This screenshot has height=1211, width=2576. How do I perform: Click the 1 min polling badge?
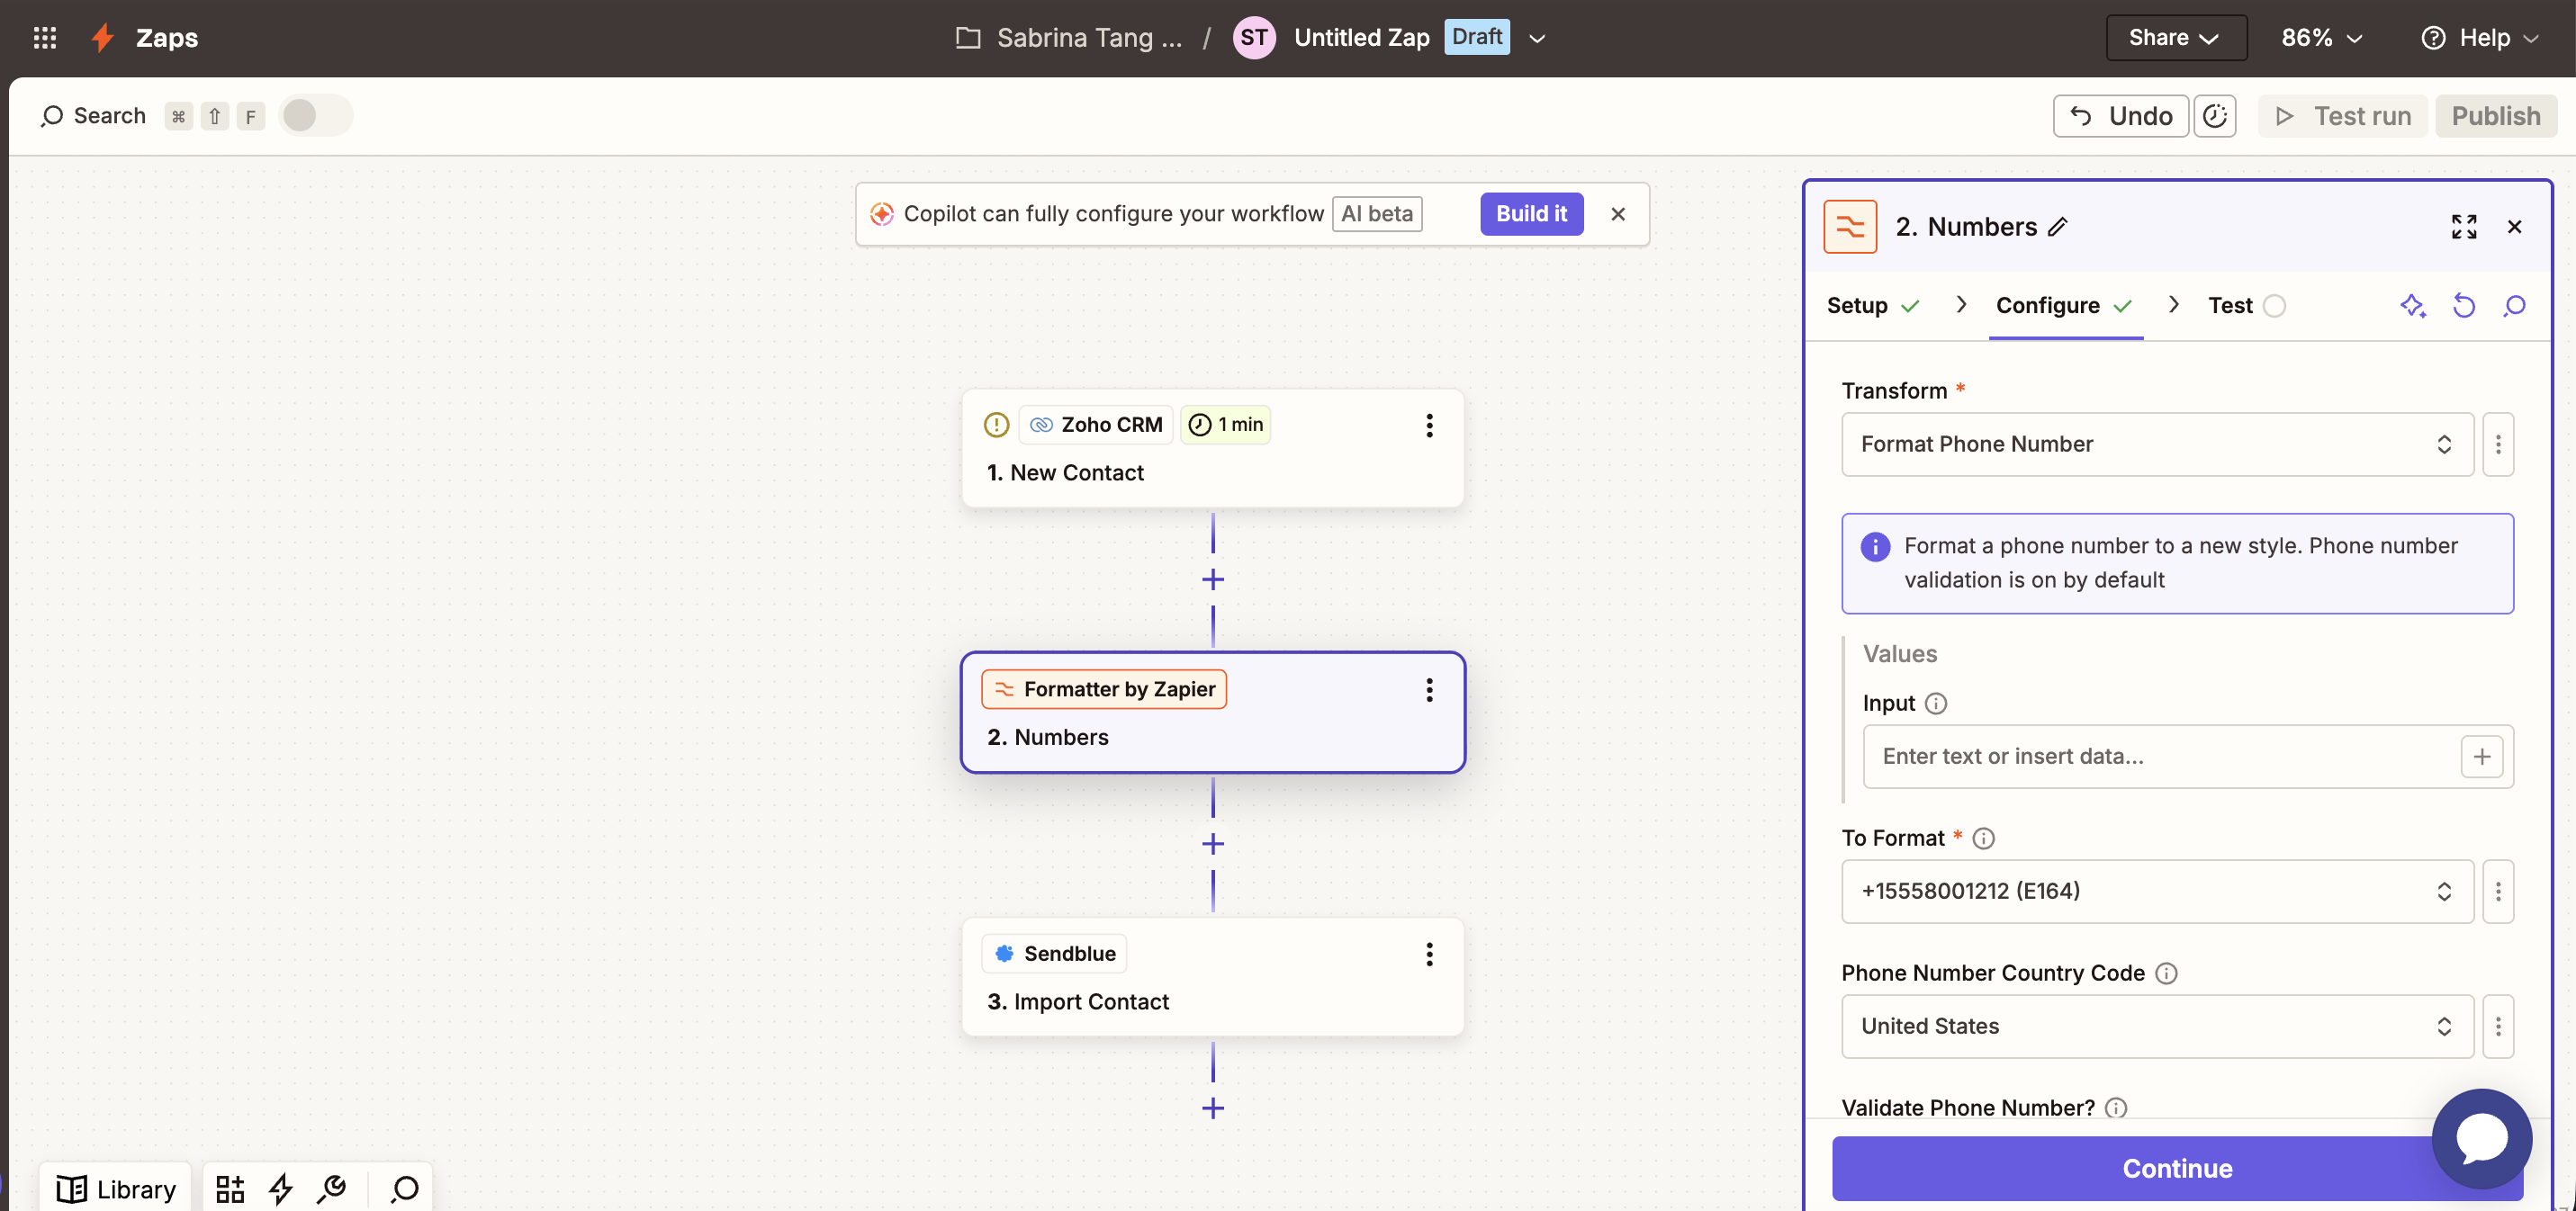click(x=1225, y=425)
